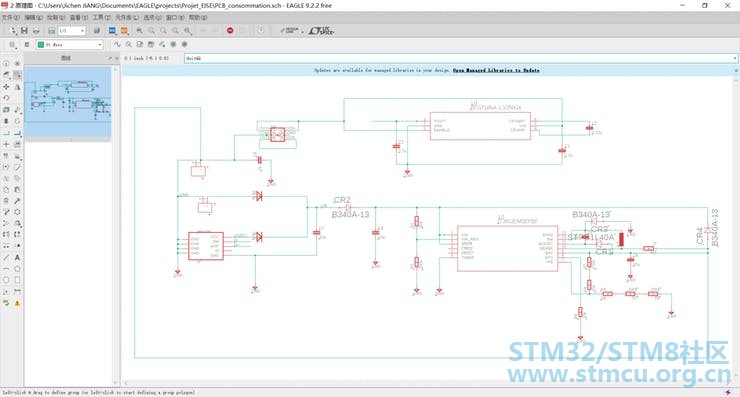Click the sheet thumbnail preview
Screen dimensions: 740x397
pyautogui.click(x=67, y=101)
